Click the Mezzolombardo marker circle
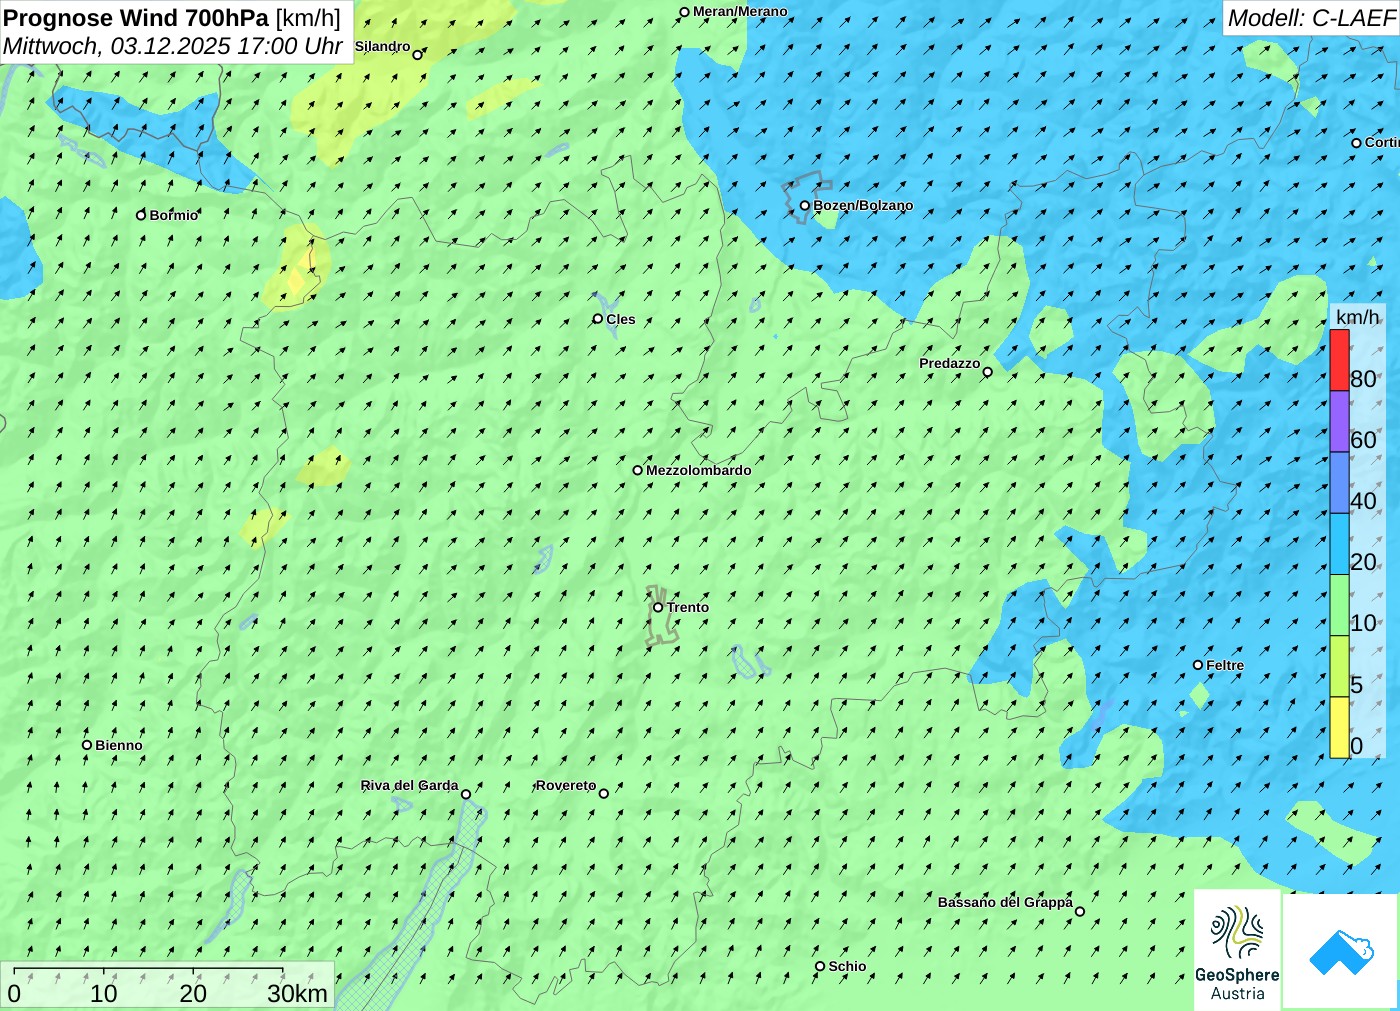The image size is (1400, 1011). [x=637, y=470]
